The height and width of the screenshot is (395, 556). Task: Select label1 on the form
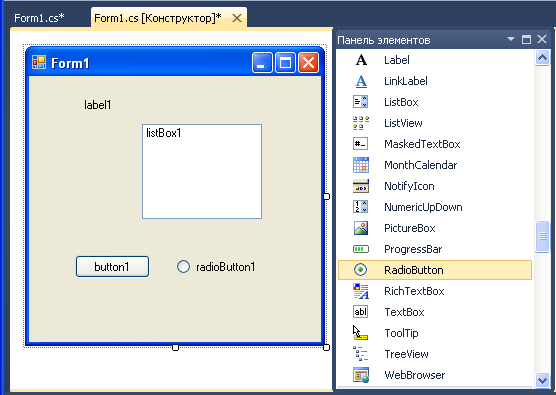point(98,105)
